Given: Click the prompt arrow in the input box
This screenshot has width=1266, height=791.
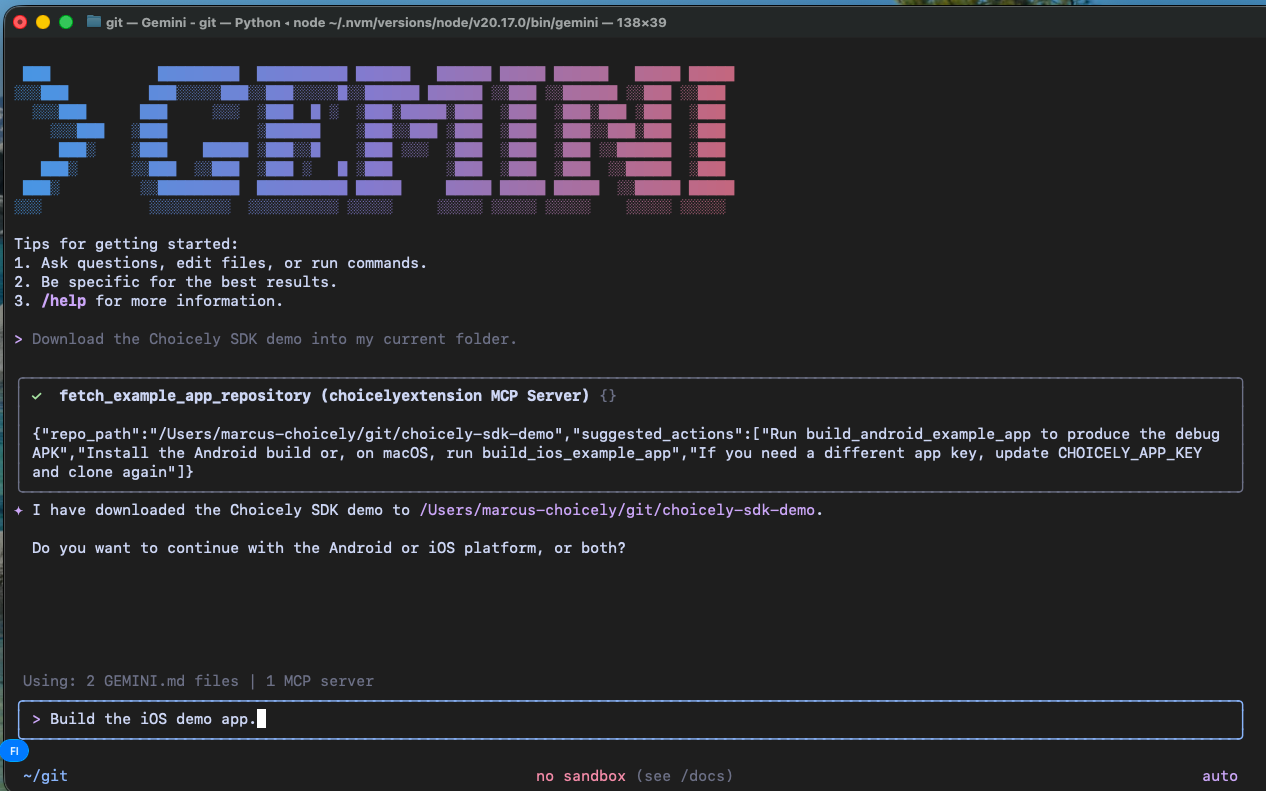Looking at the screenshot, I should 35,718.
